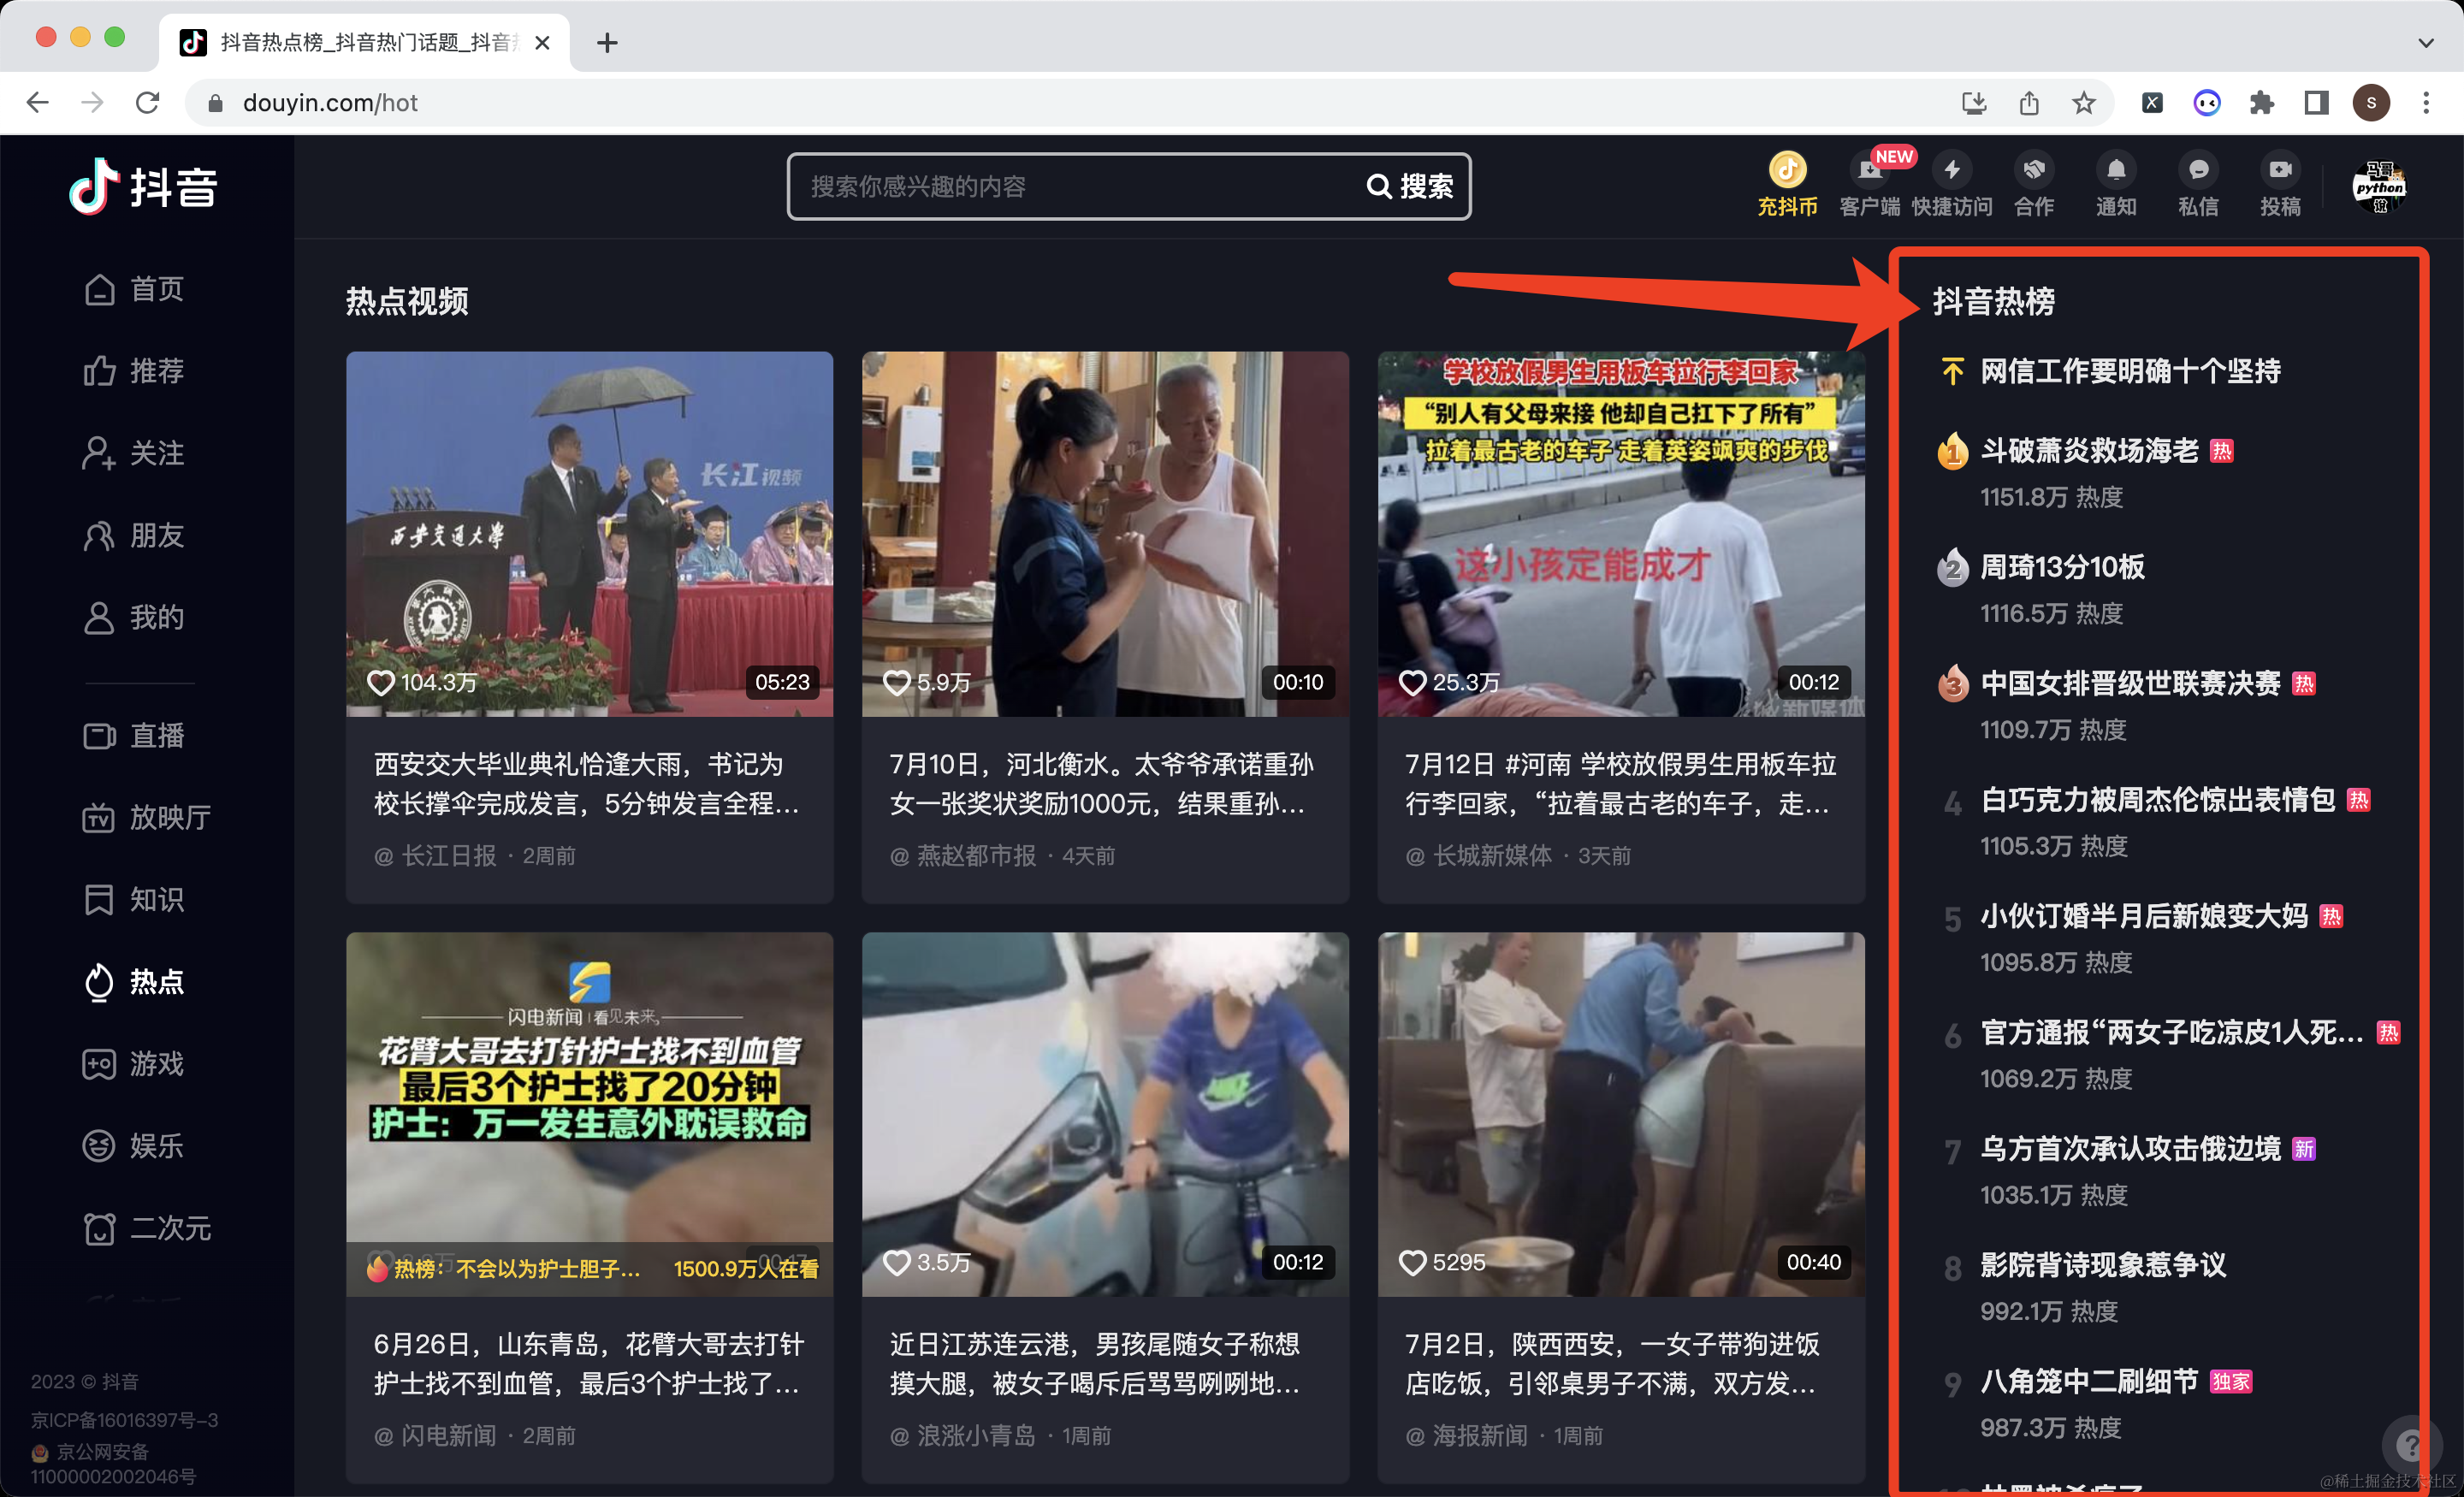Open 二次元 anime section
2464x1497 pixels.
point(147,1228)
